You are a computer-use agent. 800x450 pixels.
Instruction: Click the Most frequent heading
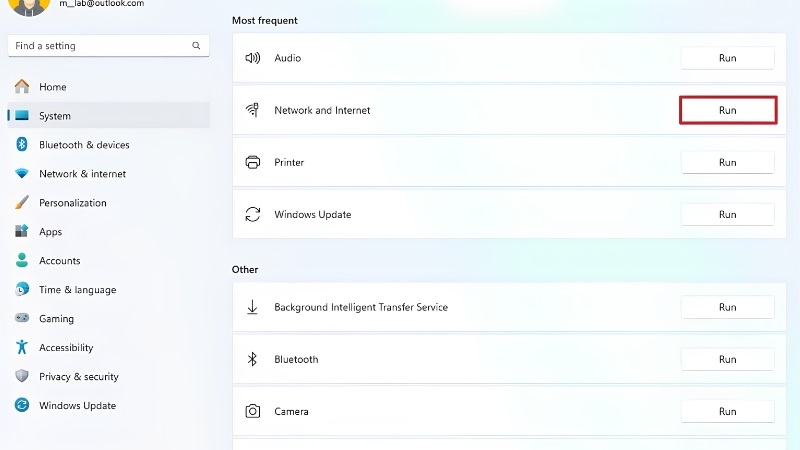pyautogui.click(x=265, y=20)
